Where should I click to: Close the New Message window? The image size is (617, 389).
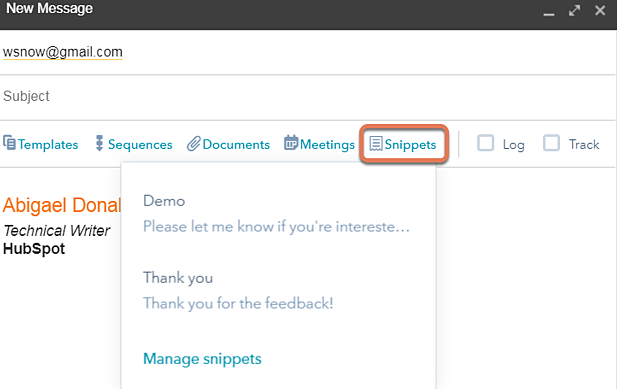pyautogui.click(x=600, y=11)
